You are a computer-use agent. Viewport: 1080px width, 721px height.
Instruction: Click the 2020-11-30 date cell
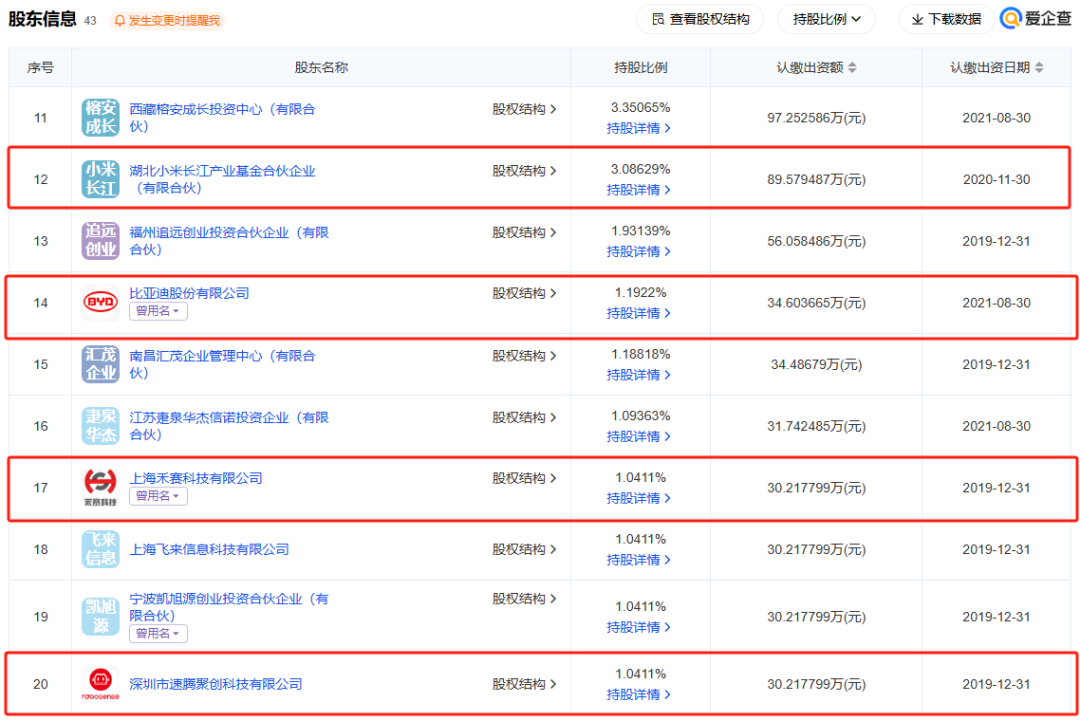pos(997,180)
